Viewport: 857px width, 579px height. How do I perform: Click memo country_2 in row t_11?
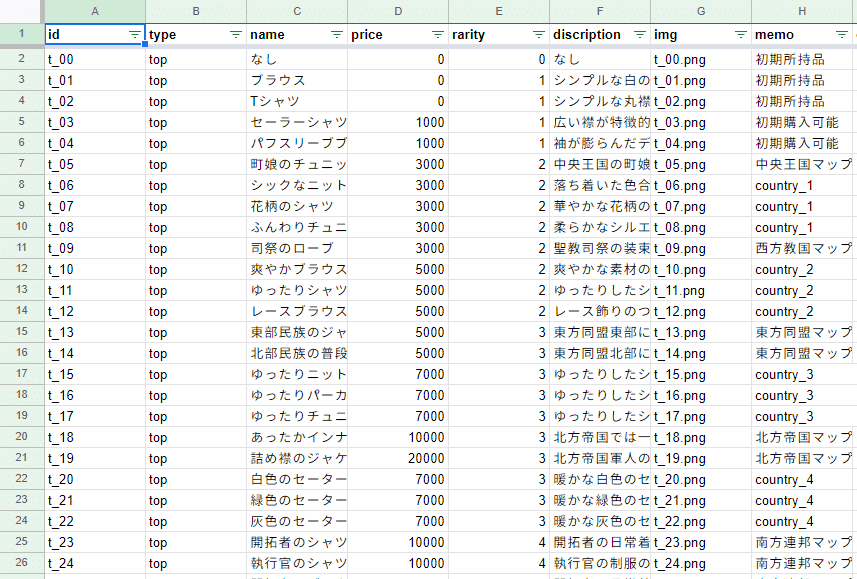(x=802, y=290)
